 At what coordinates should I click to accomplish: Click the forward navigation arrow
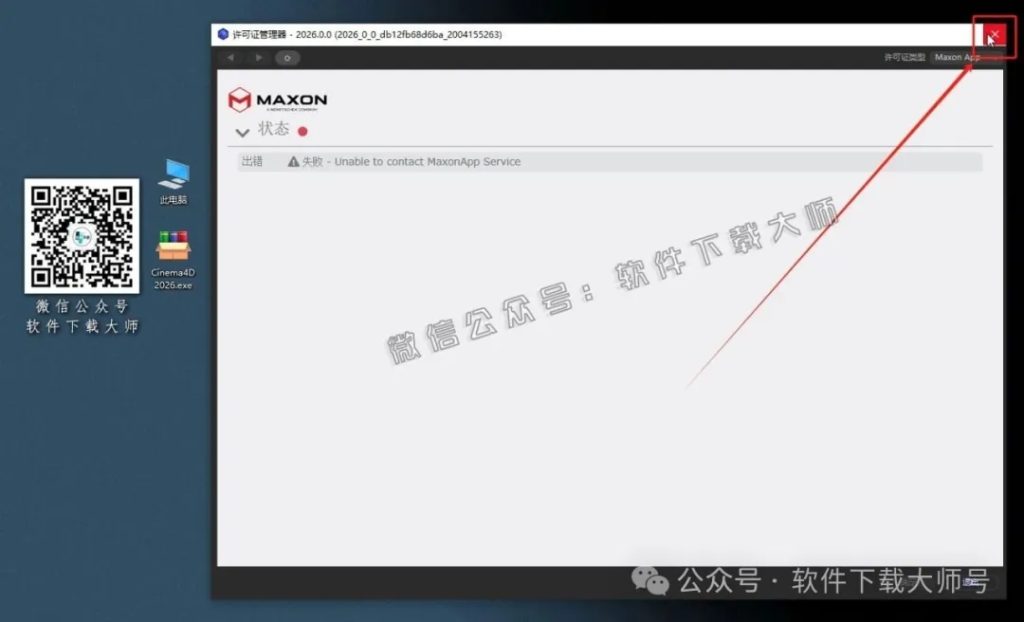(258, 58)
